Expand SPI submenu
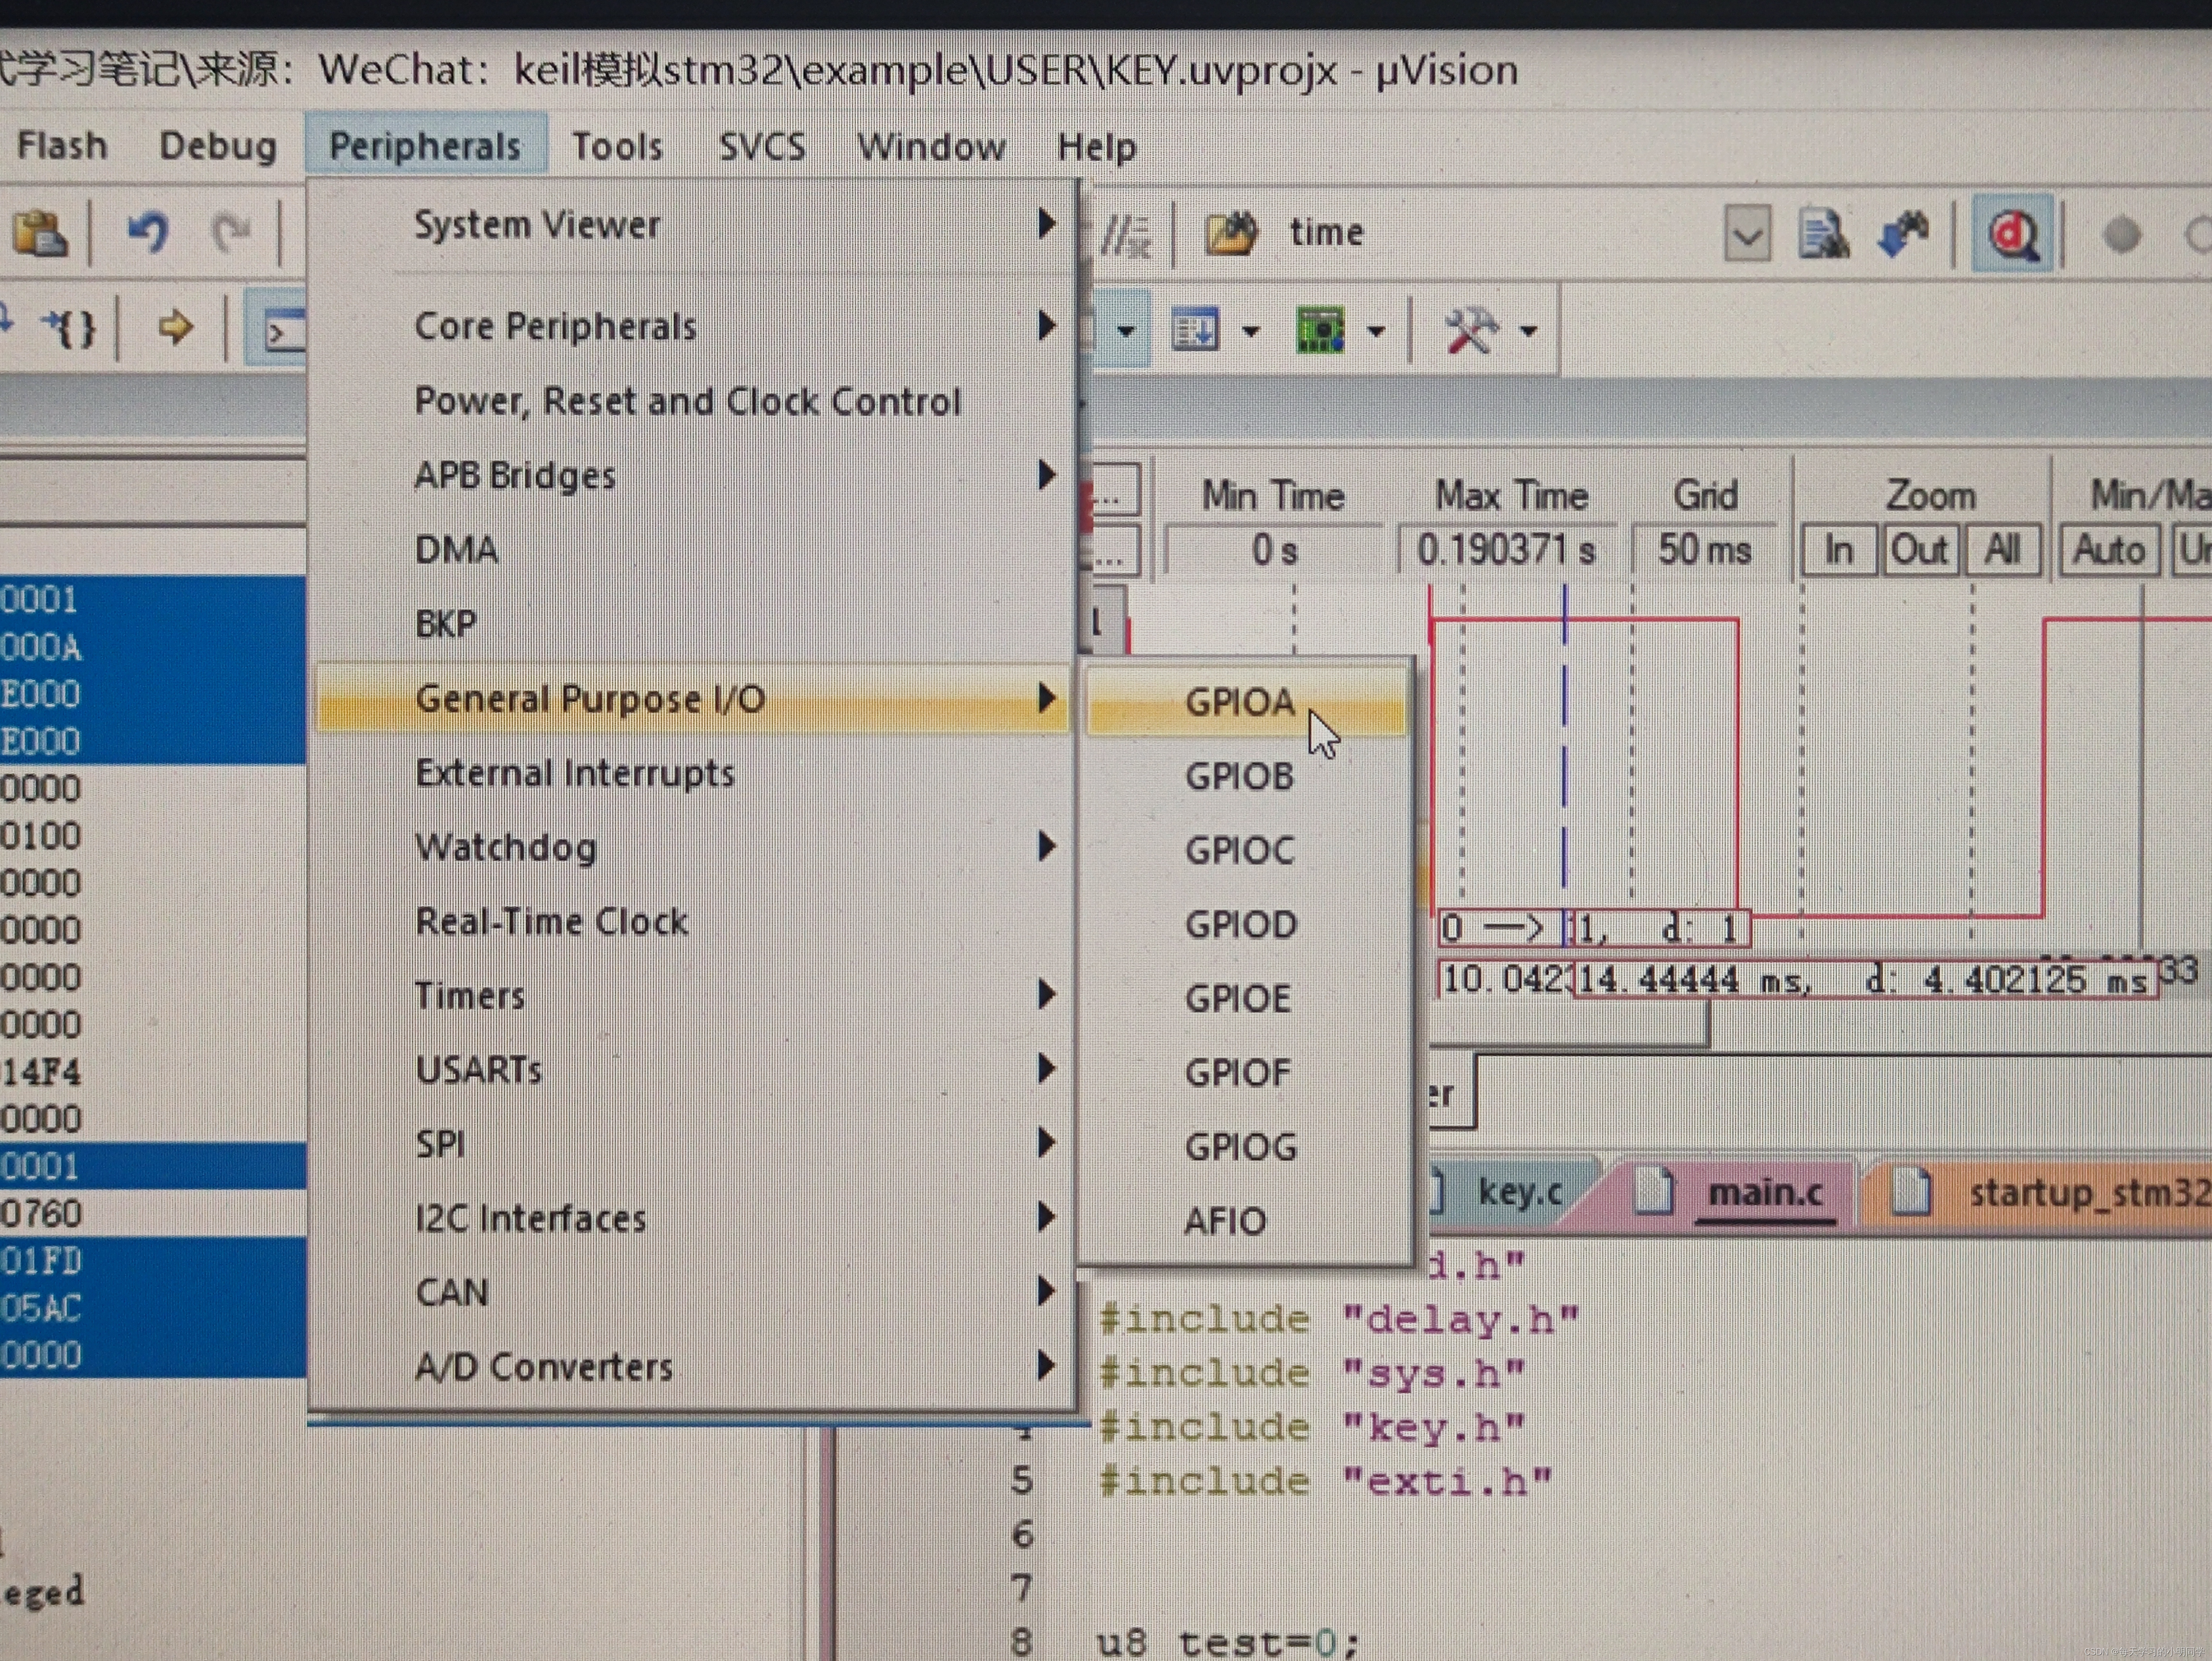This screenshot has height=1661, width=2212. tap(692, 1143)
